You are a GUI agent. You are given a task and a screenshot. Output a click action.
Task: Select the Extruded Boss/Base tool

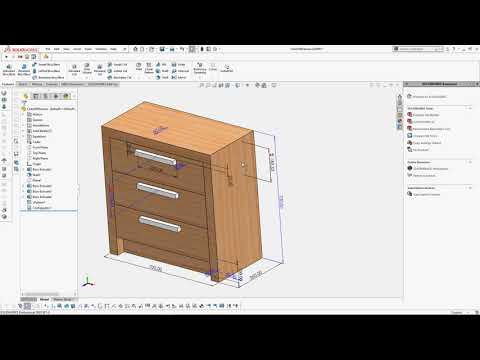(9, 69)
